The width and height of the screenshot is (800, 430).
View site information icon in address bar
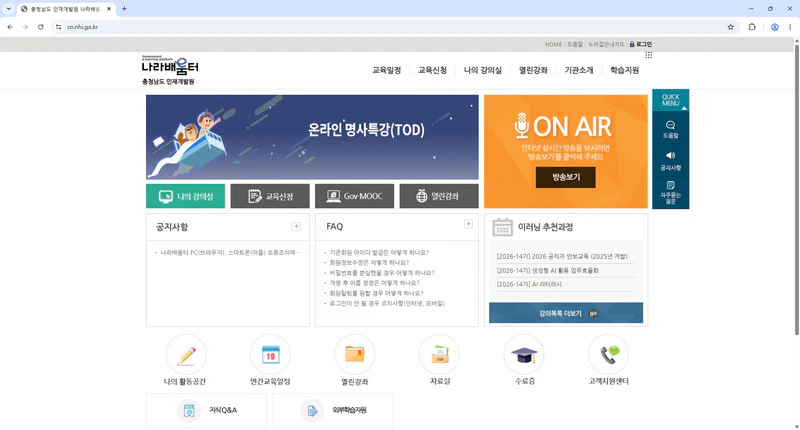click(59, 27)
